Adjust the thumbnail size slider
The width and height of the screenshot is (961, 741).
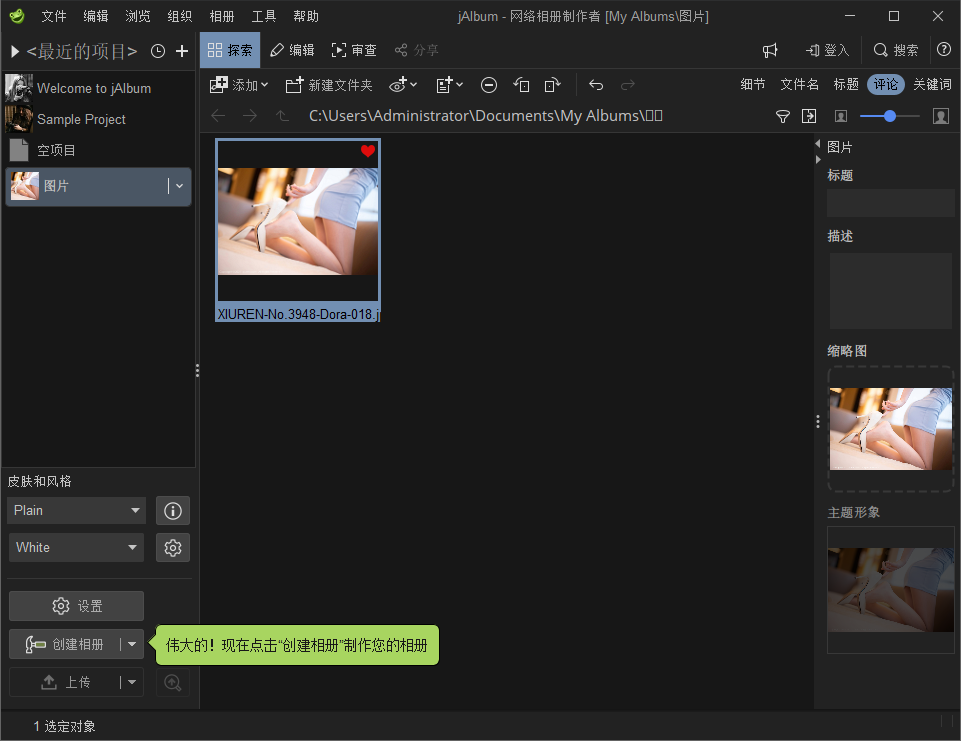[x=890, y=116]
